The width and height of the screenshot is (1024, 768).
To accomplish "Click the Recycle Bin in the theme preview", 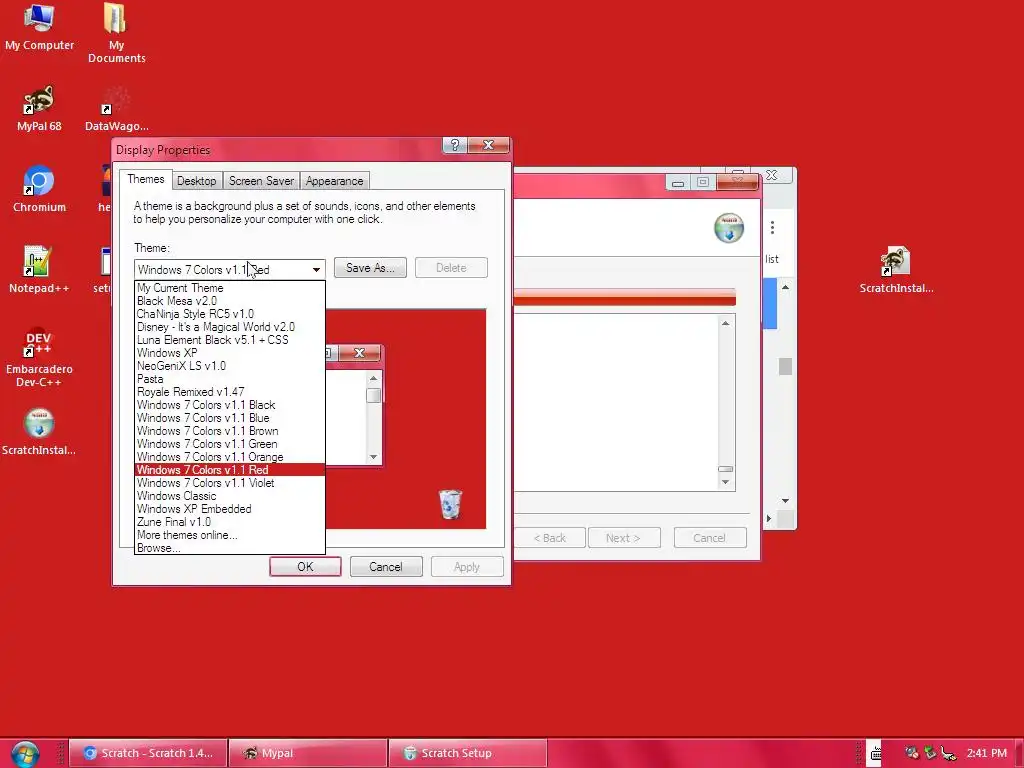I will (450, 504).
